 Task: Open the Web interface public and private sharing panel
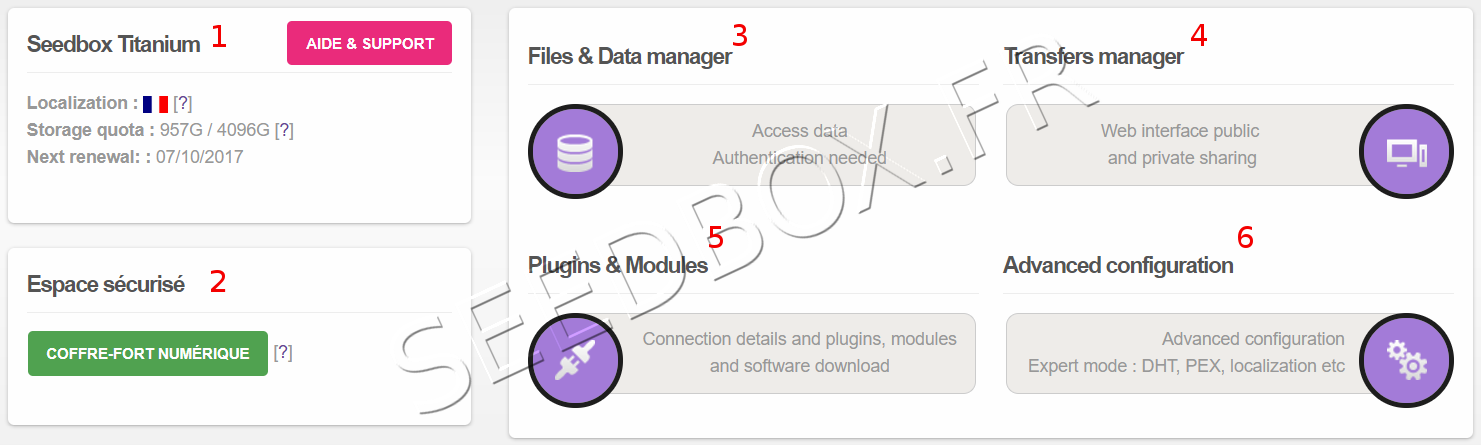[x=1180, y=145]
